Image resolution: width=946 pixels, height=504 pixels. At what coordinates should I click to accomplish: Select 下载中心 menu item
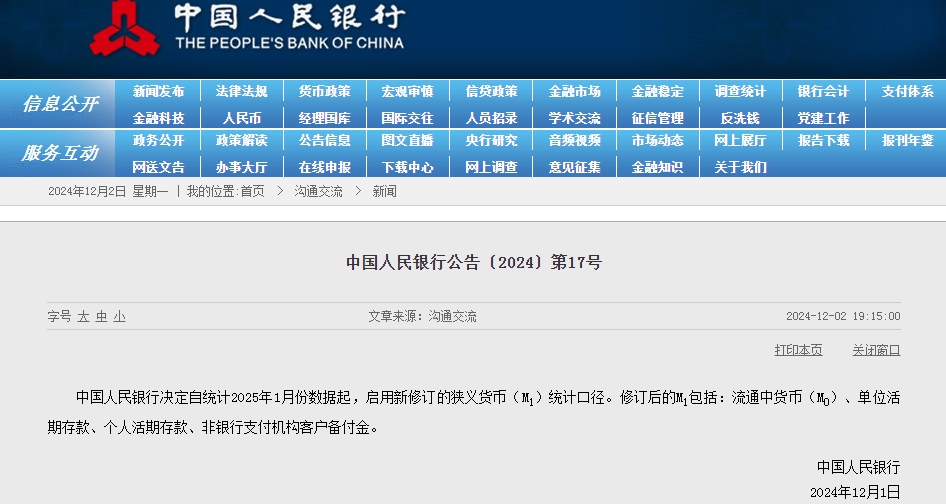pos(408,167)
